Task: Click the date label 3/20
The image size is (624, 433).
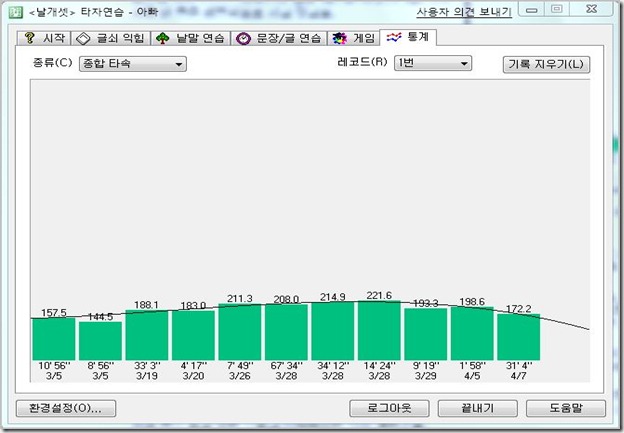Action: [193, 376]
